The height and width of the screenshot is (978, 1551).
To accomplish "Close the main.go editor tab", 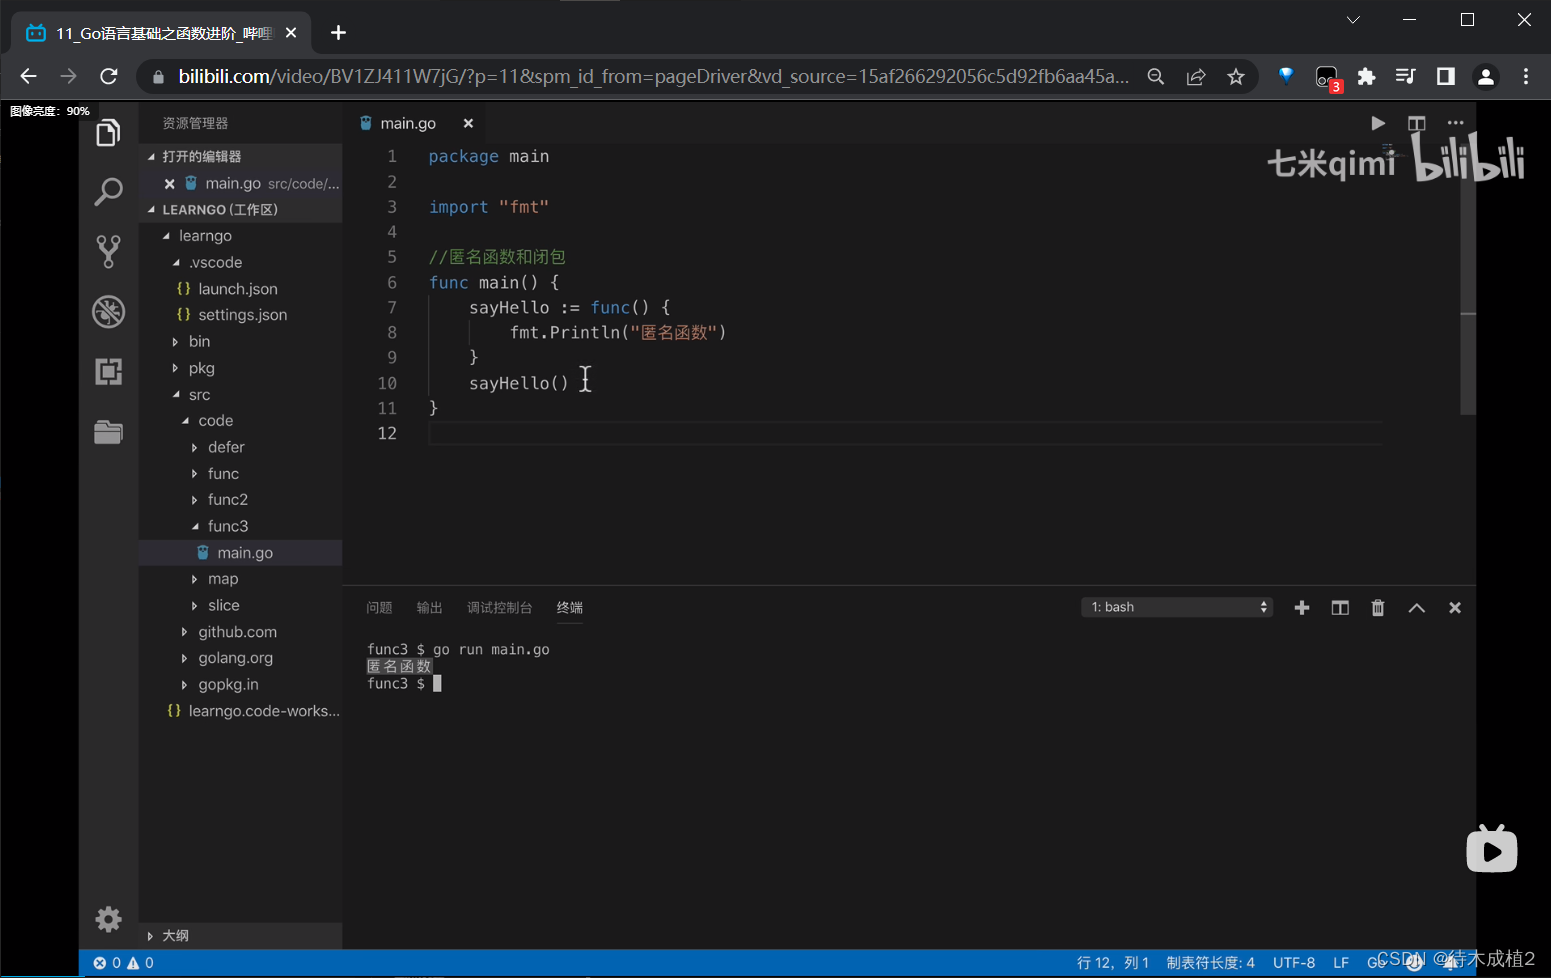I will (x=468, y=123).
